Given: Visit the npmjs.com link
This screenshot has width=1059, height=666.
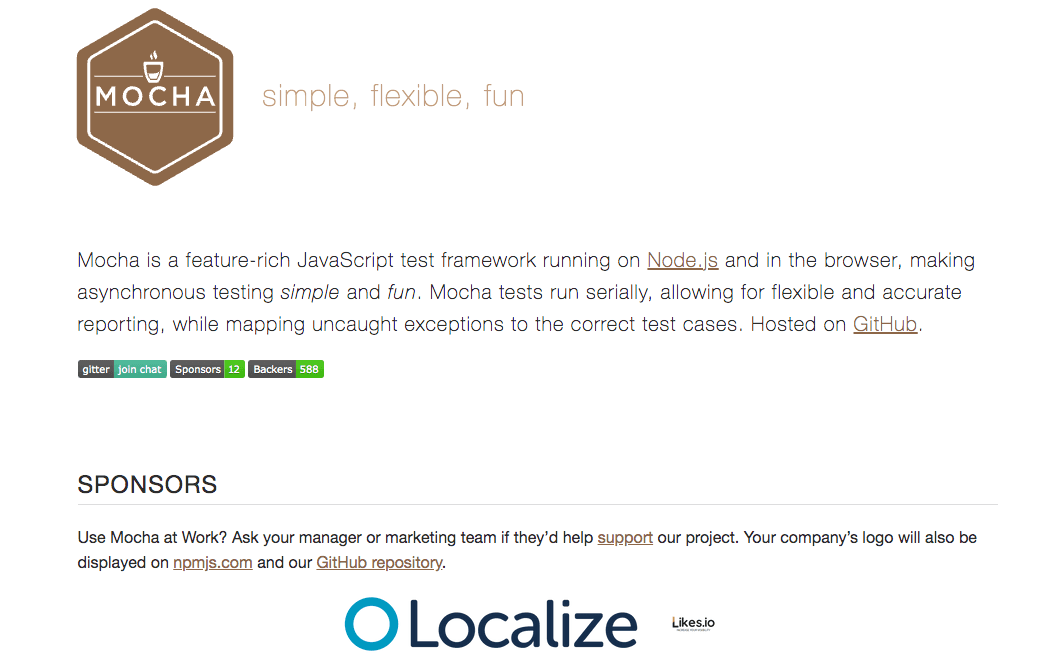Looking at the screenshot, I should (213, 563).
